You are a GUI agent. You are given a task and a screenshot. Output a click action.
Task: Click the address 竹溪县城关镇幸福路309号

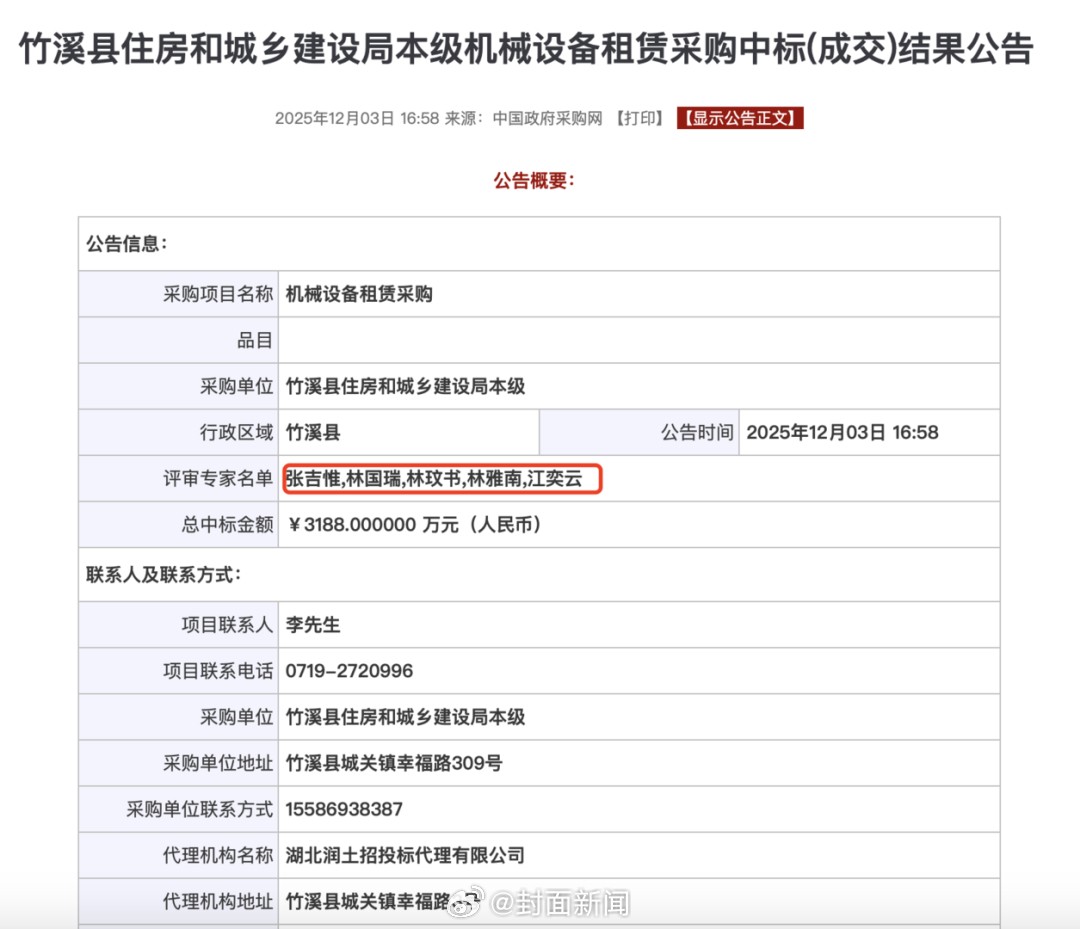pyautogui.click(x=394, y=763)
